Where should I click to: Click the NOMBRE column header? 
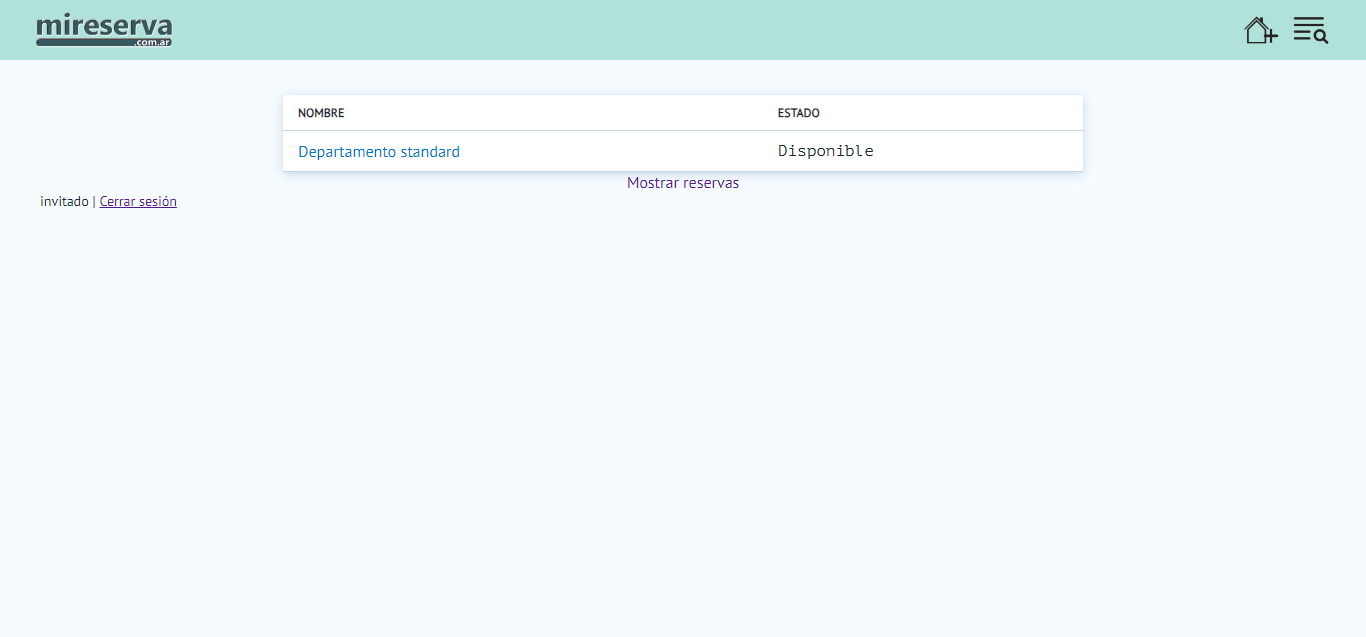pos(321,113)
